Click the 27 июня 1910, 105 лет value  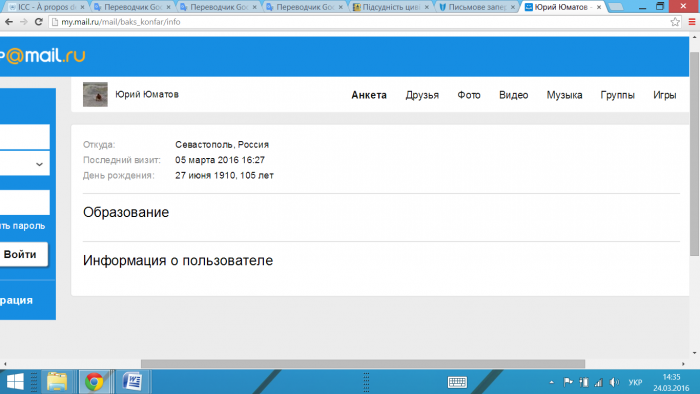[x=224, y=175]
